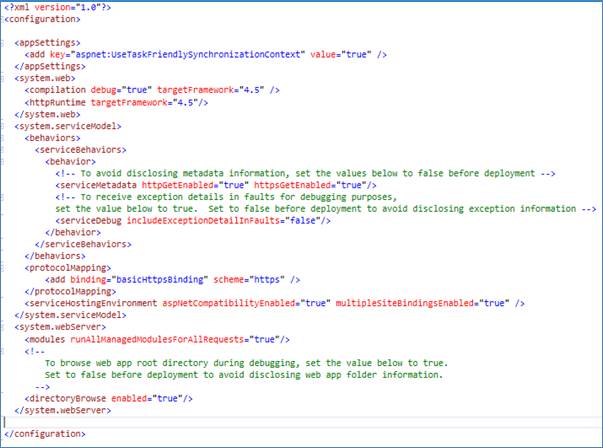The width and height of the screenshot is (603, 448).
Task: Collapse the appSettings section
Action: point(2,43)
